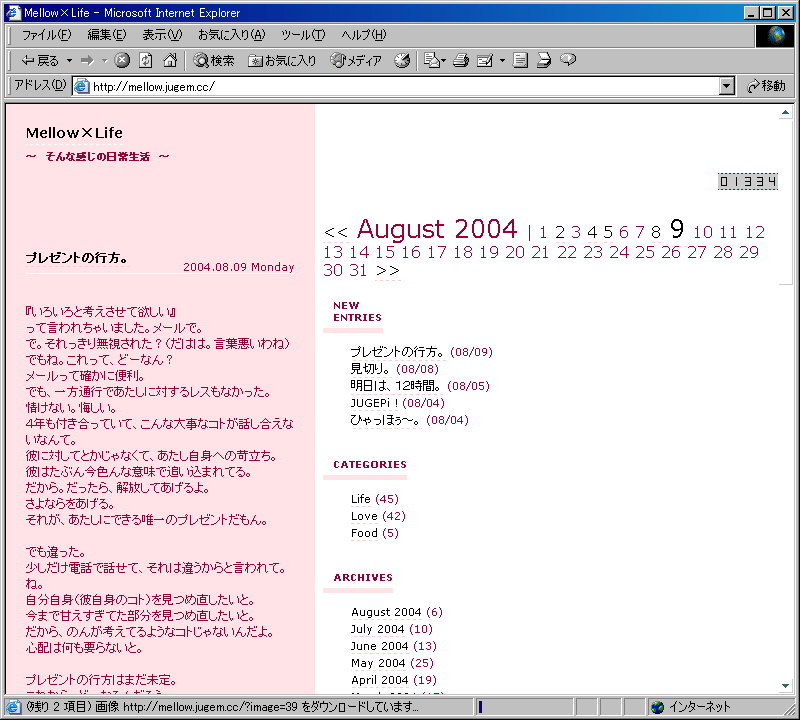Open the address bar dropdown list
This screenshot has height=720, width=800.
tap(727, 86)
